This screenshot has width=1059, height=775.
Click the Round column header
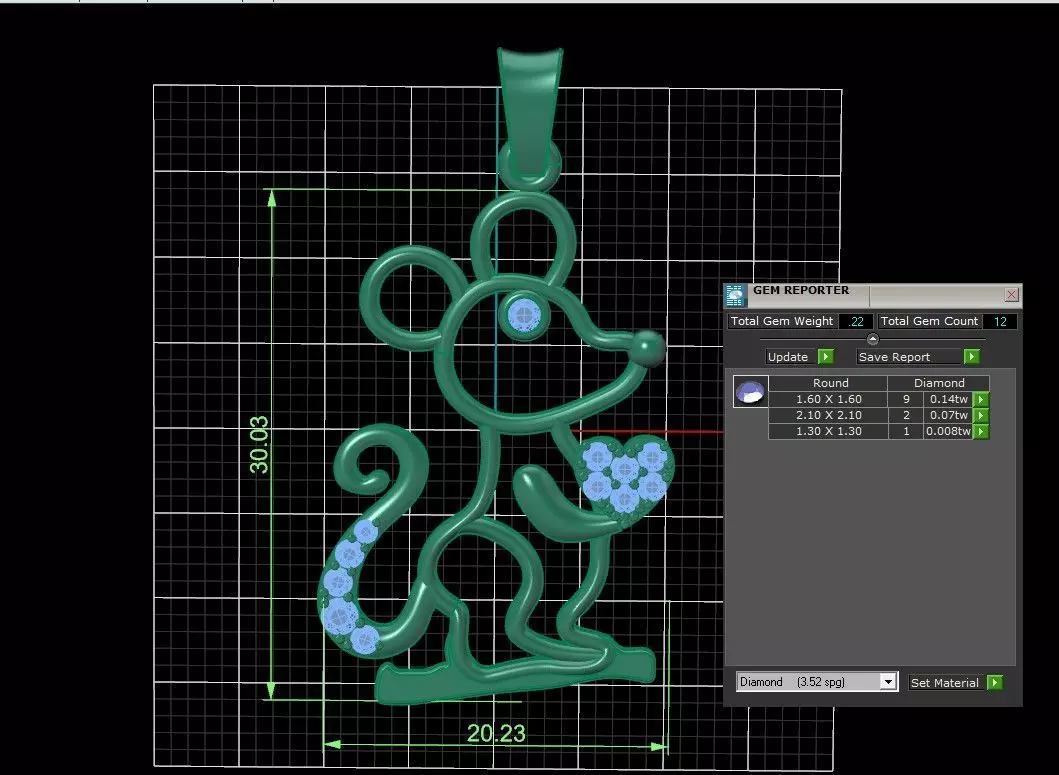(830, 382)
